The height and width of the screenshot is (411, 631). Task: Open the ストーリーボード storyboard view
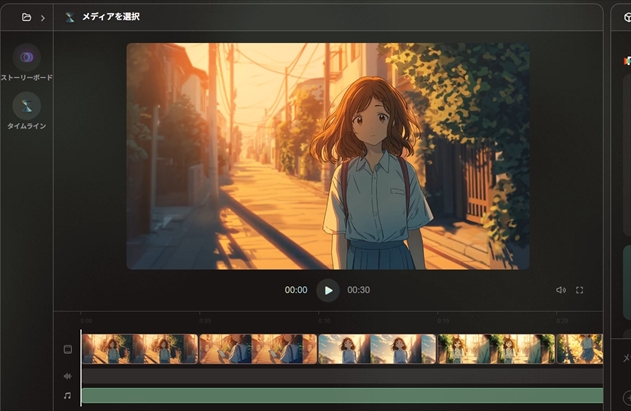tap(27, 58)
